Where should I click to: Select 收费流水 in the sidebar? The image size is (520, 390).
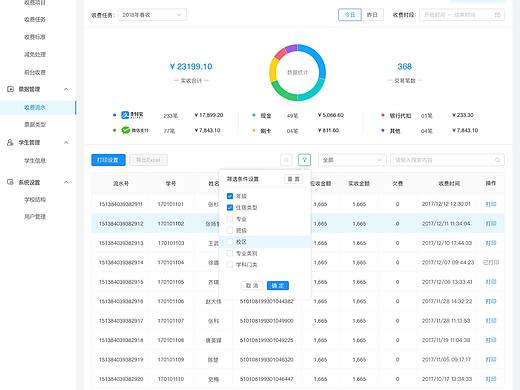(x=35, y=107)
